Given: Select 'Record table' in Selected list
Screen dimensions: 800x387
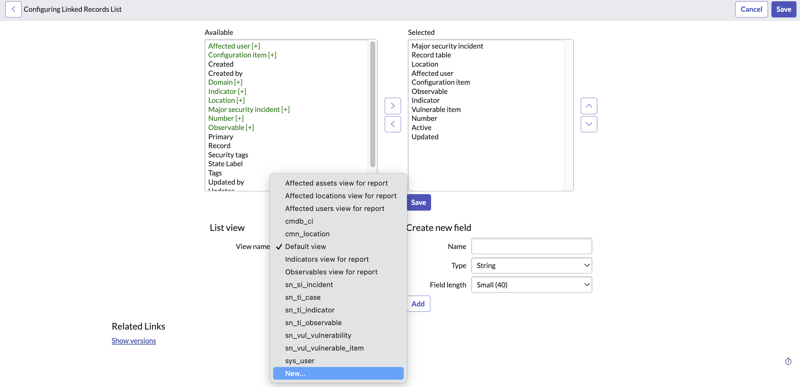Looking at the screenshot, I should click(x=431, y=55).
